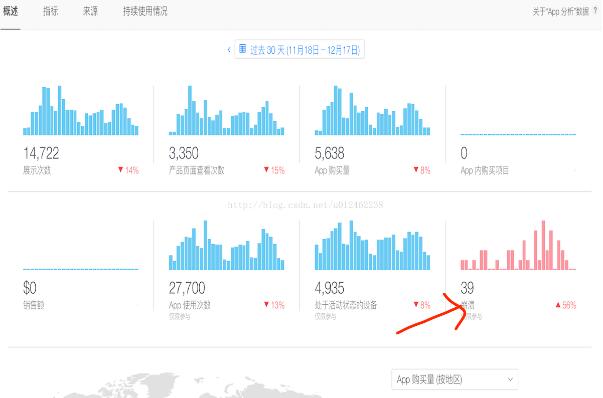Click the 27,700 sessions value
Screen dimensions: 603x398
click(187, 288)
